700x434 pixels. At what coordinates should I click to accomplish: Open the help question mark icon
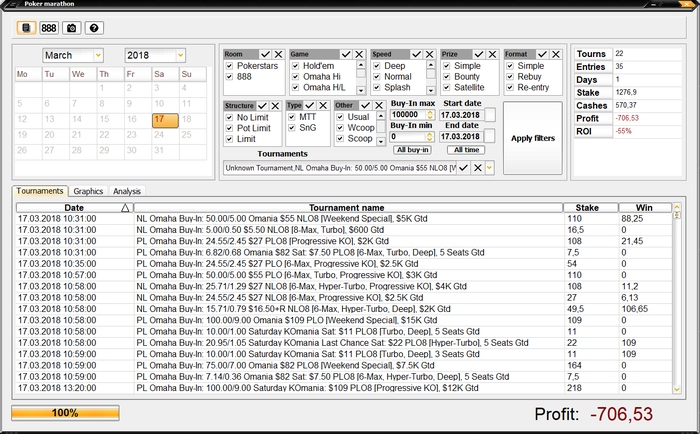94,28
